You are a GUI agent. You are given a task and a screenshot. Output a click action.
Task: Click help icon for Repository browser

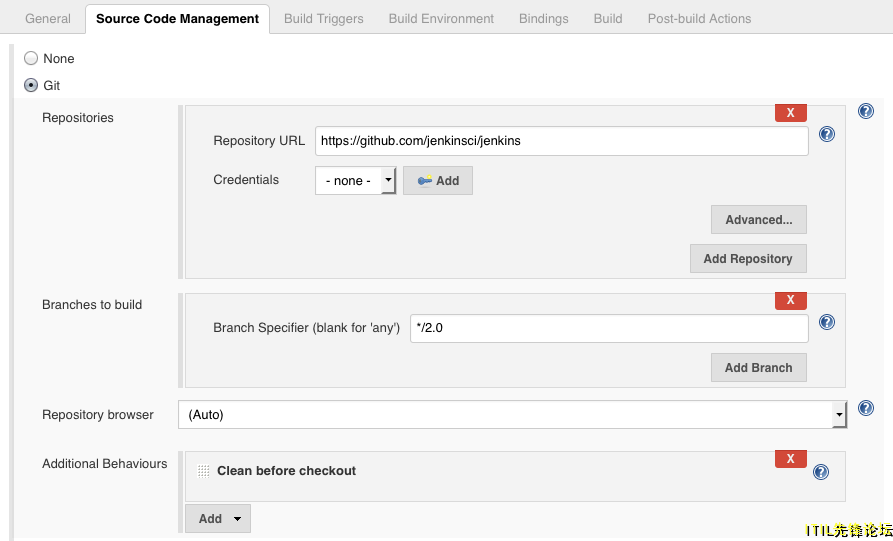[866, 408]
